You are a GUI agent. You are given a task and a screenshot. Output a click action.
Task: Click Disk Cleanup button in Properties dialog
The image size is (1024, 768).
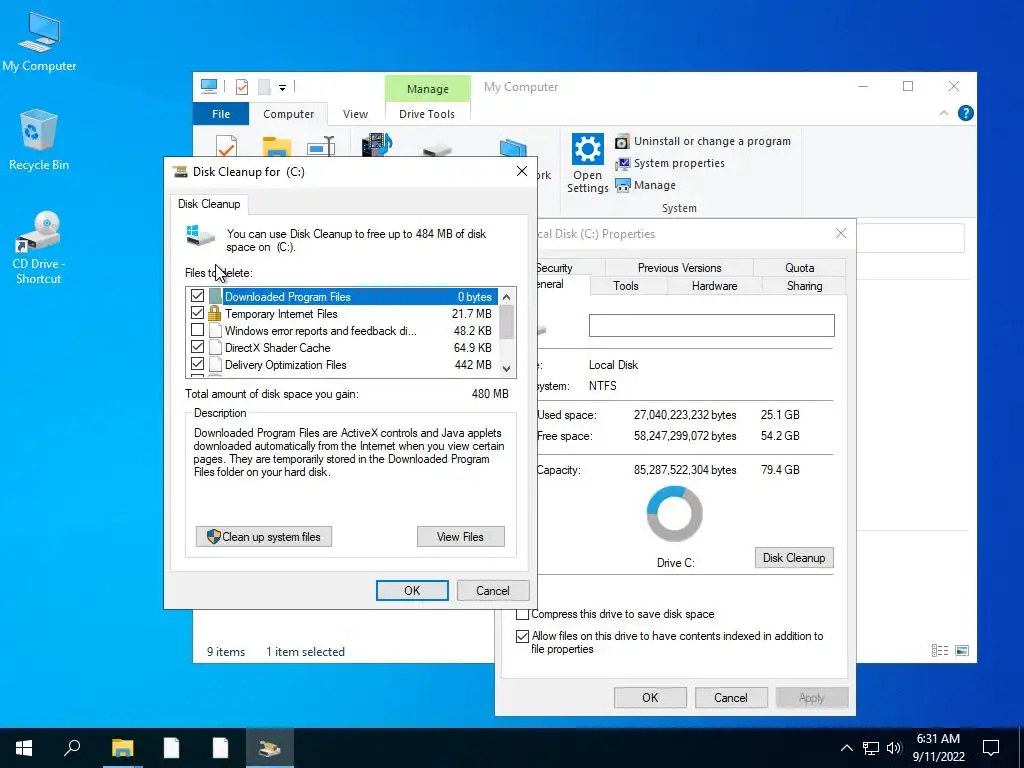[x=794, y=558]
